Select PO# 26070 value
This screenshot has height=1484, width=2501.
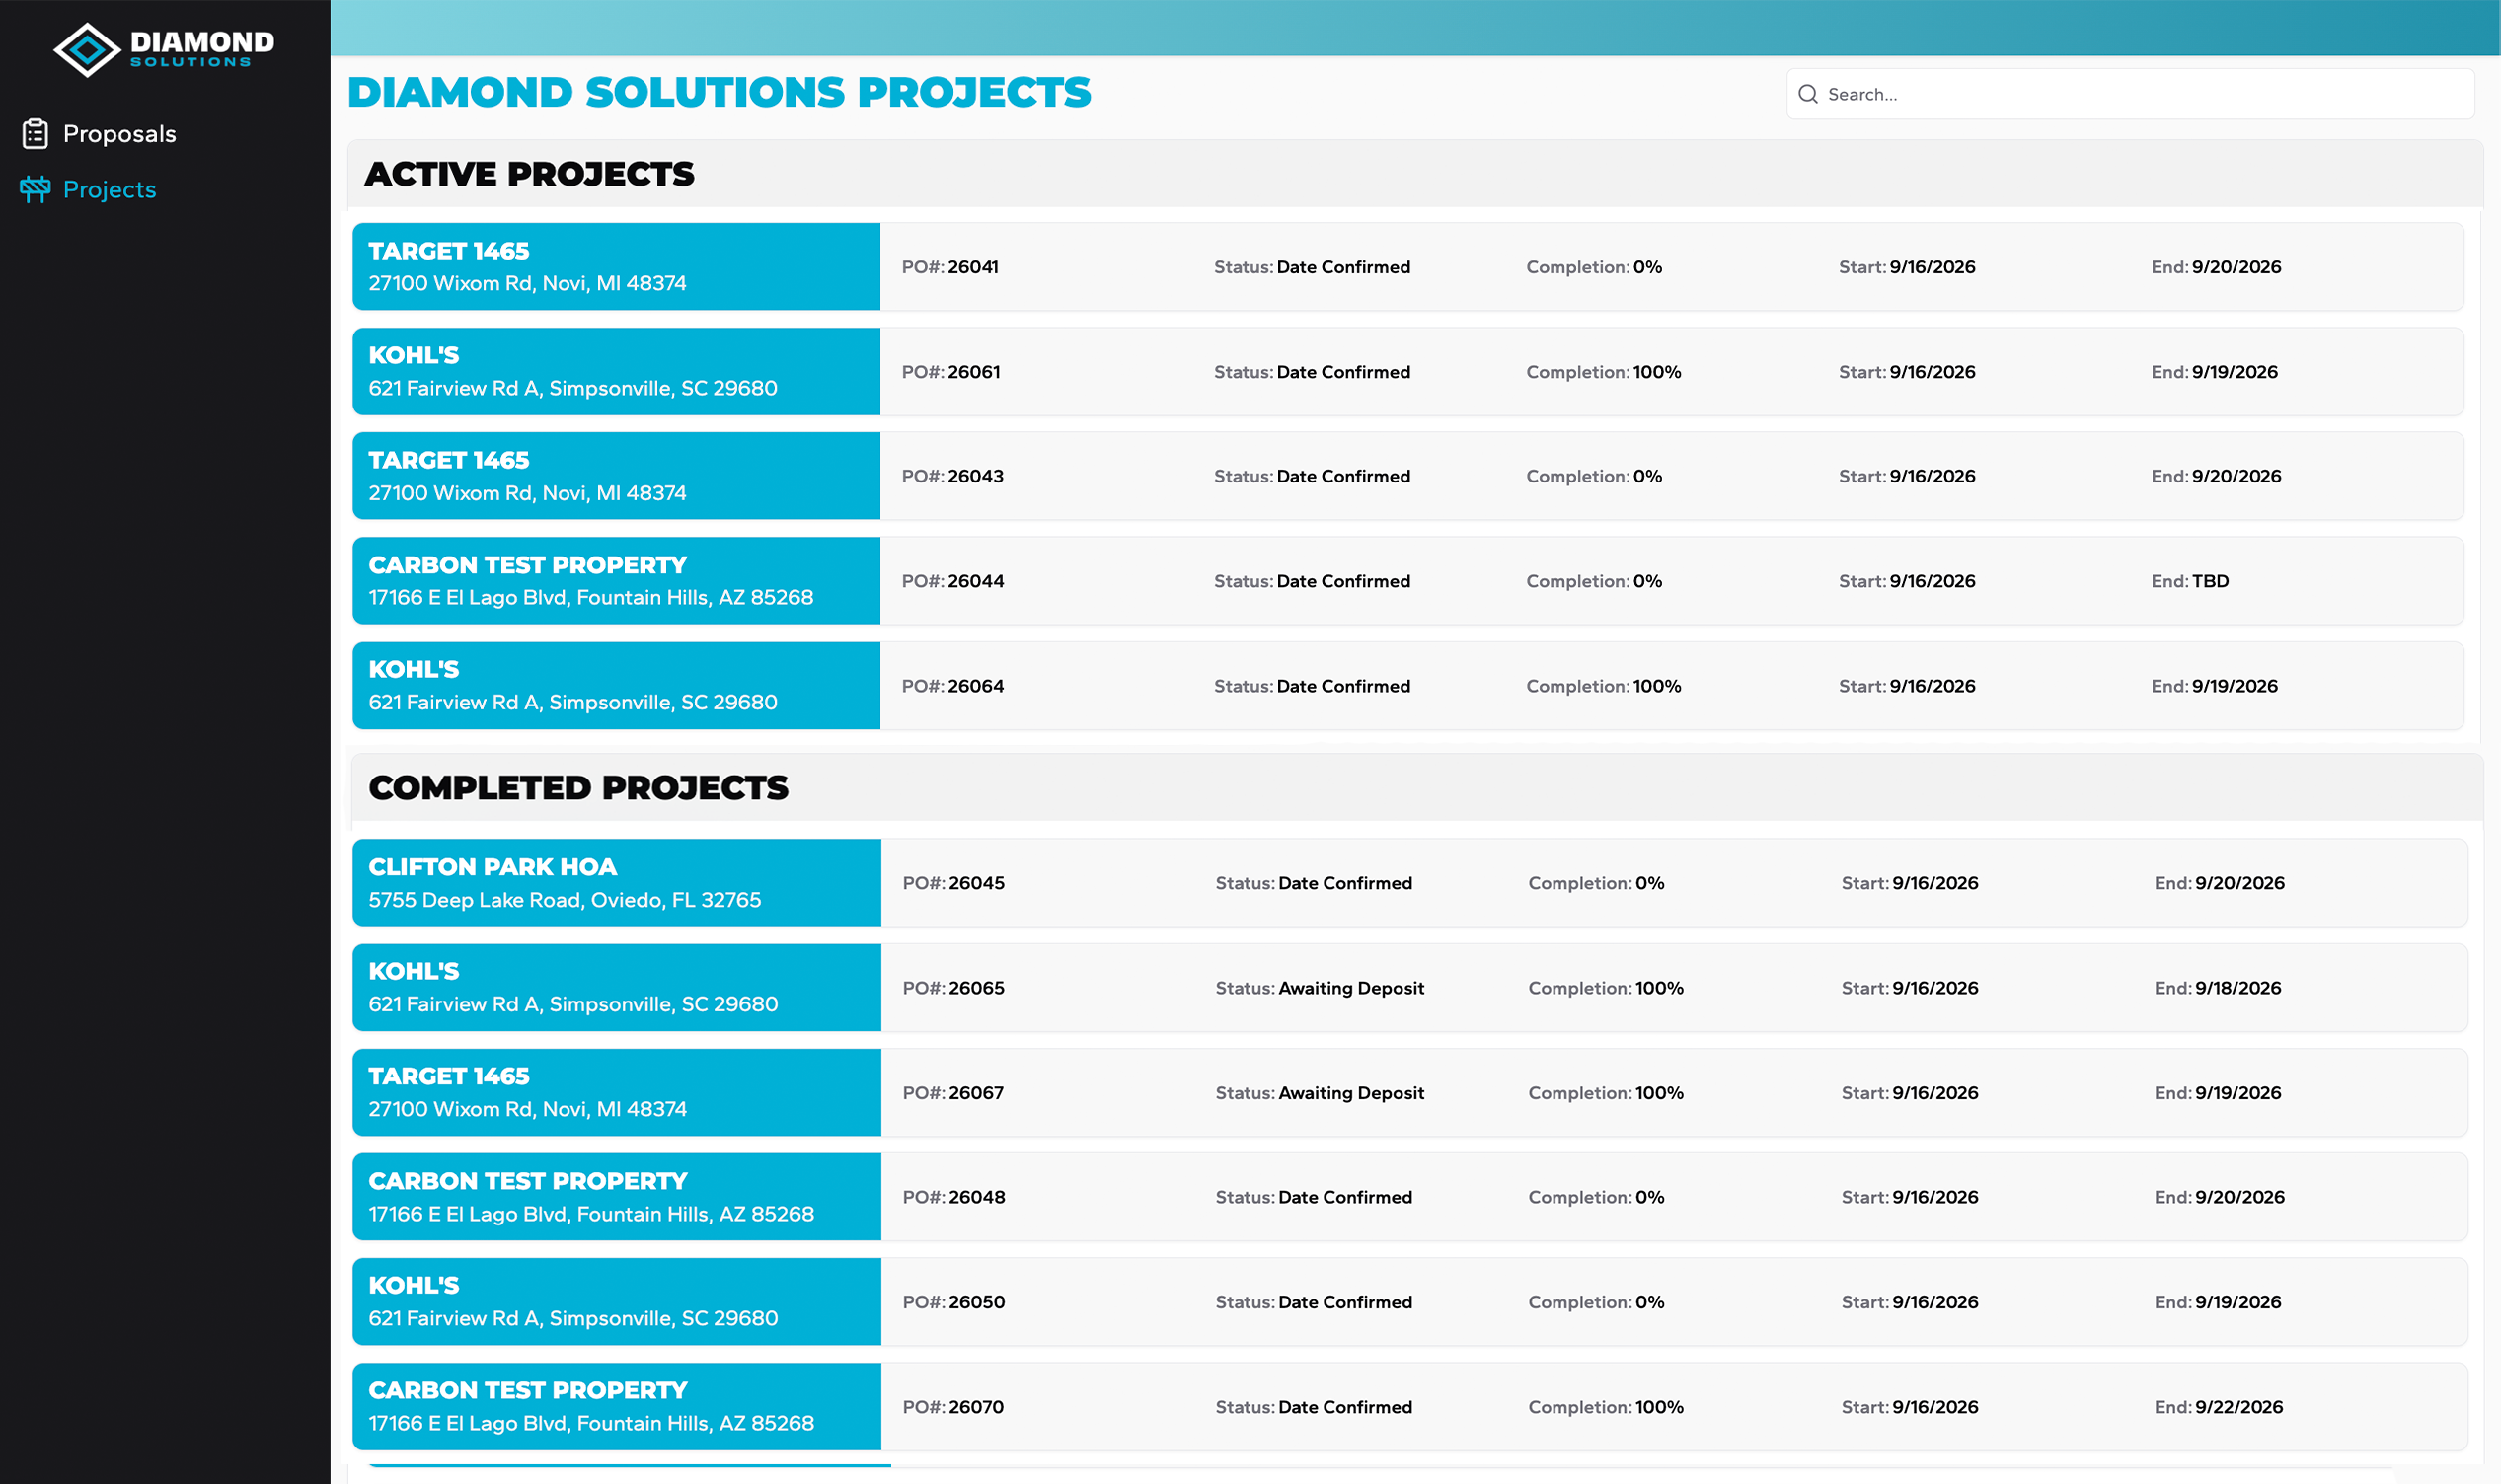point(976,1407)
